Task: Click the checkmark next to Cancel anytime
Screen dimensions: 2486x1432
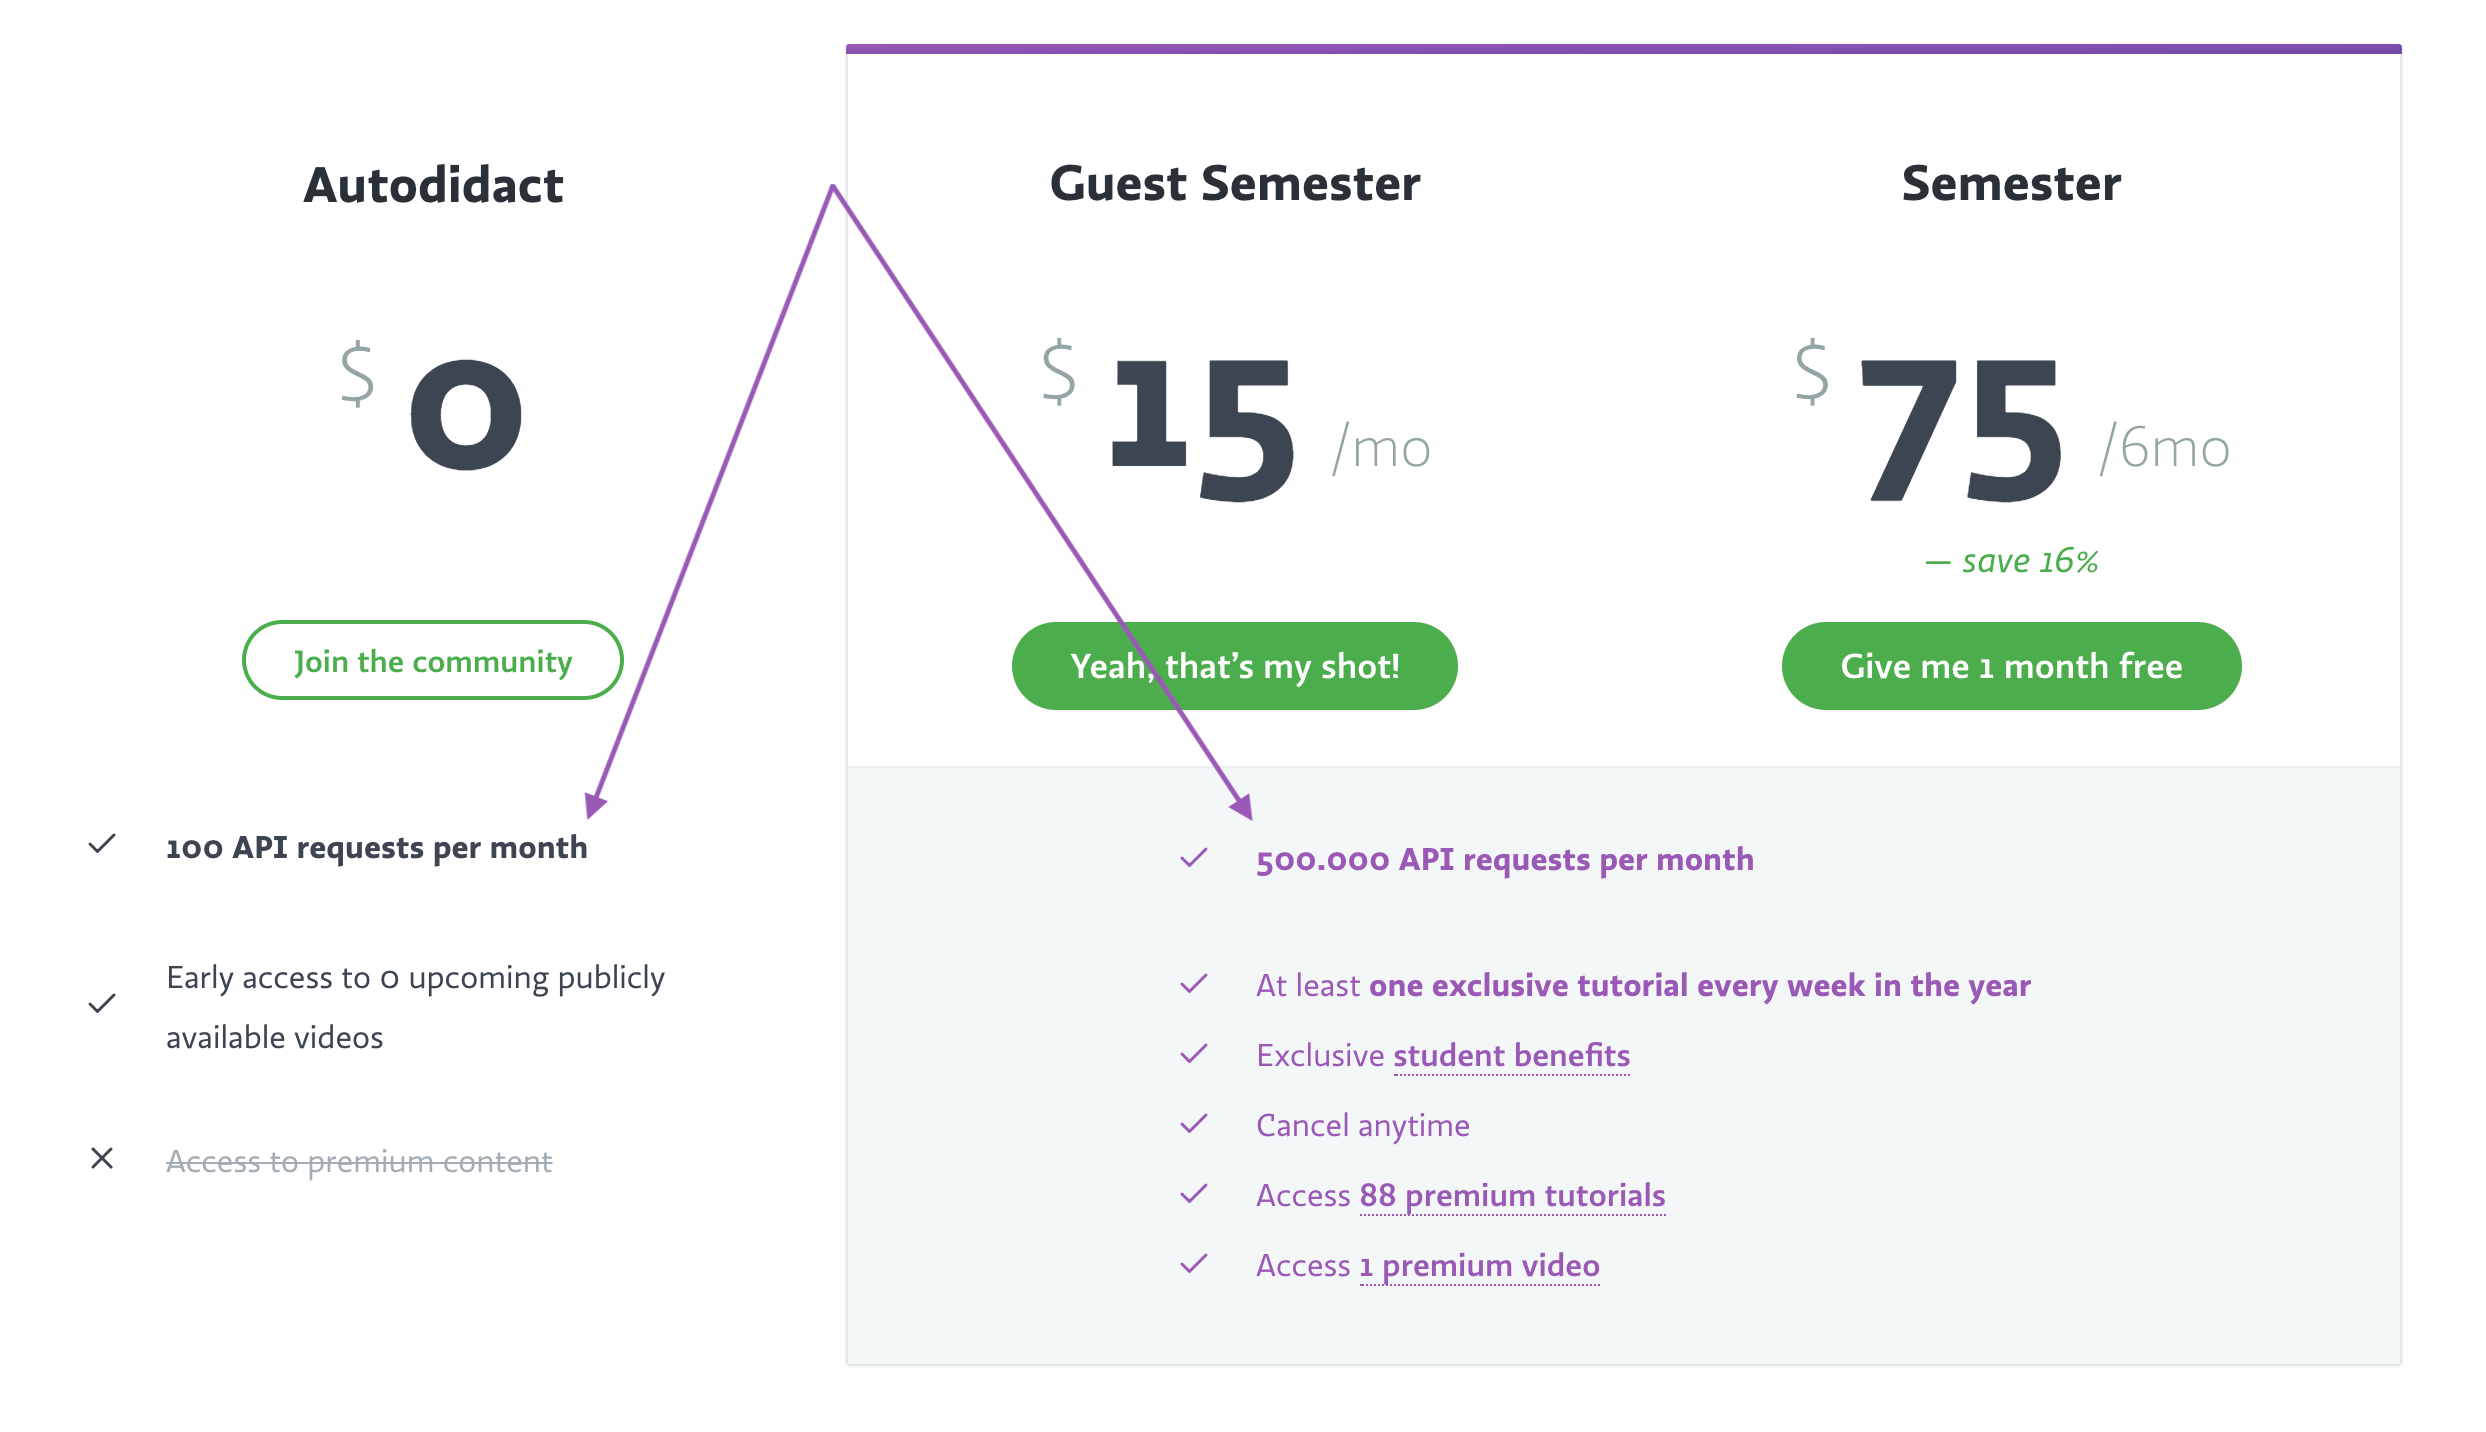Action: [x=1194, y=1124]
